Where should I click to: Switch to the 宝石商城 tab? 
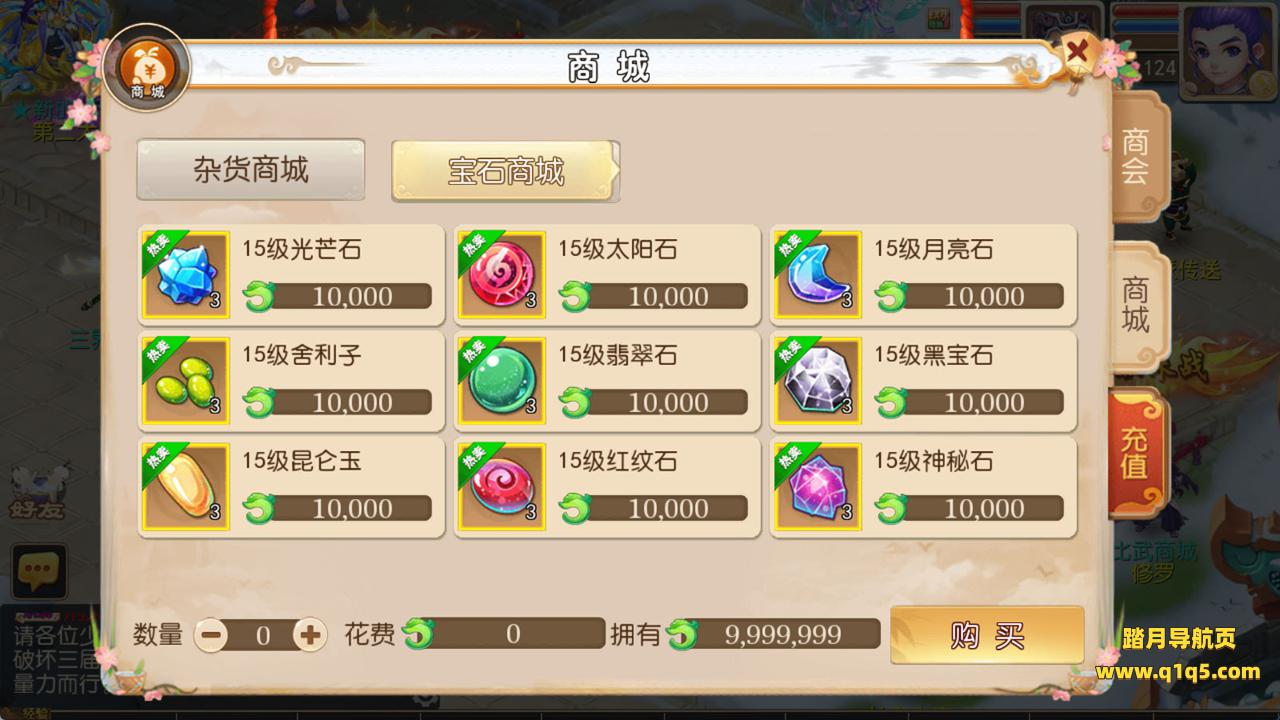(x=505, y=171)
